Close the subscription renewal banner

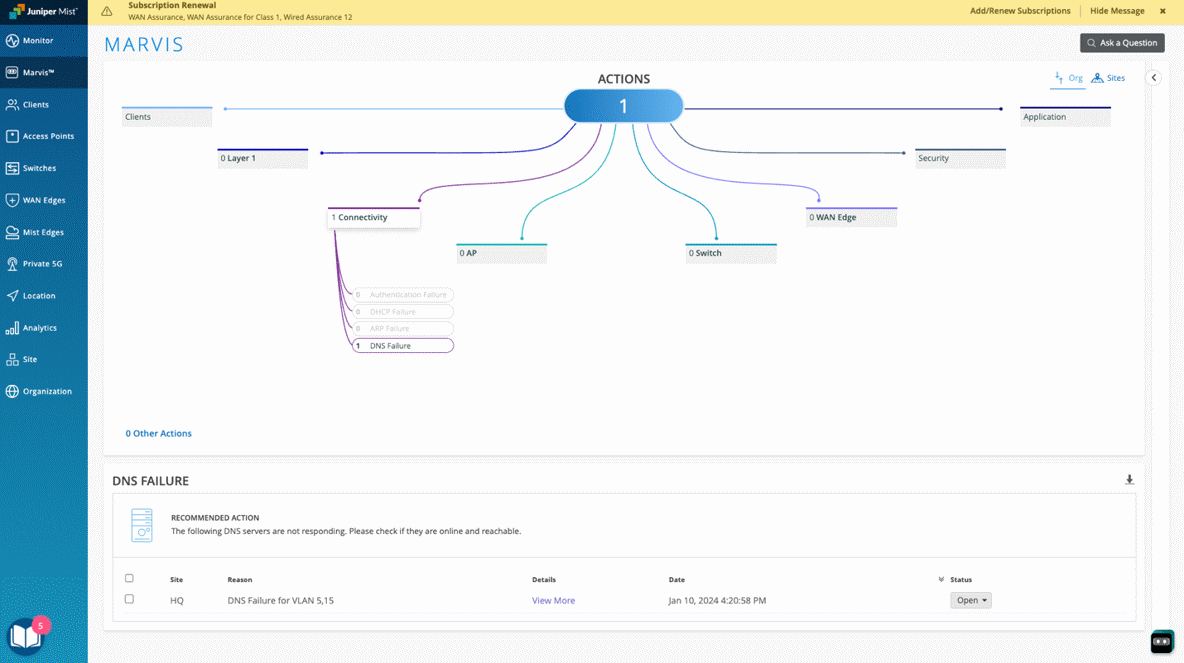[x=1162, y=11]
